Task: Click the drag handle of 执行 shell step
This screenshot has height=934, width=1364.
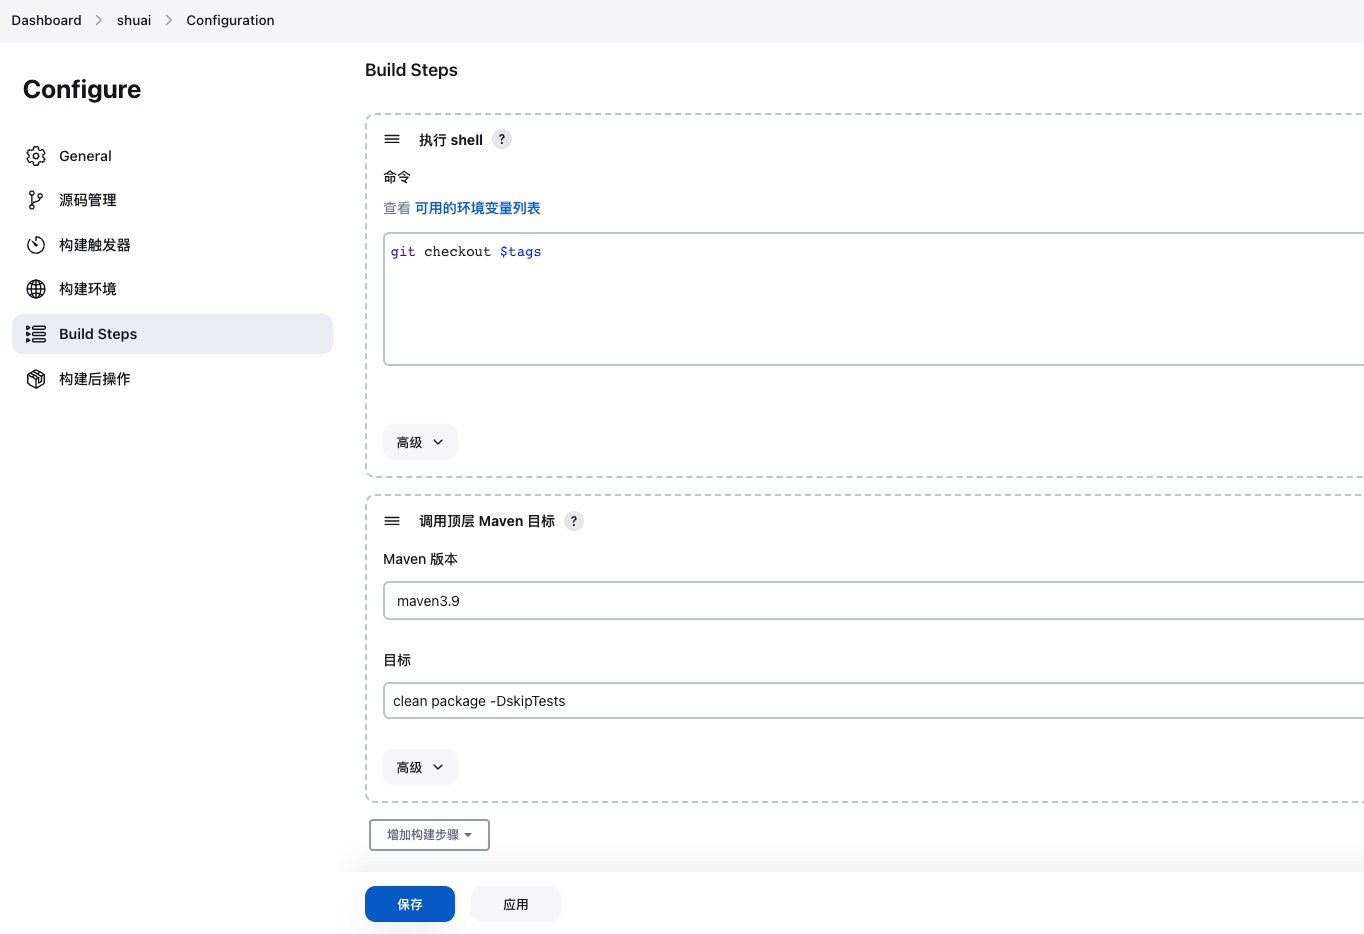Action: 392,139
